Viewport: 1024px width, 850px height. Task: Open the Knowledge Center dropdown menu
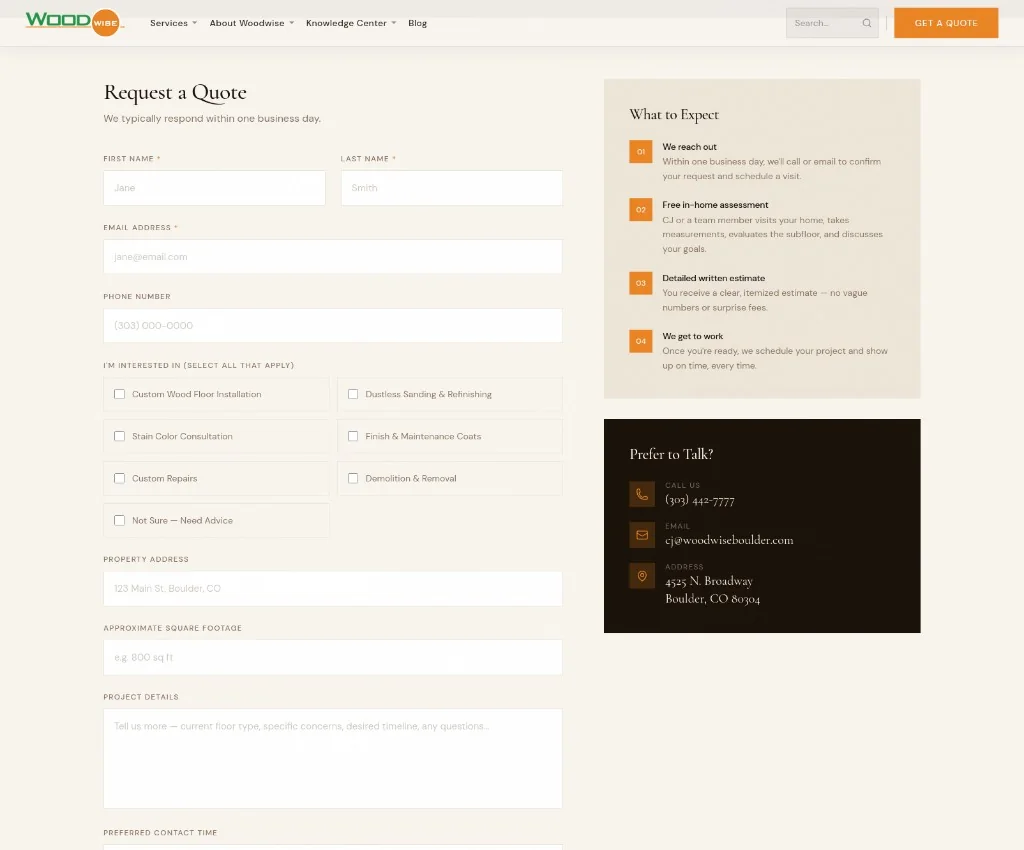345,22
